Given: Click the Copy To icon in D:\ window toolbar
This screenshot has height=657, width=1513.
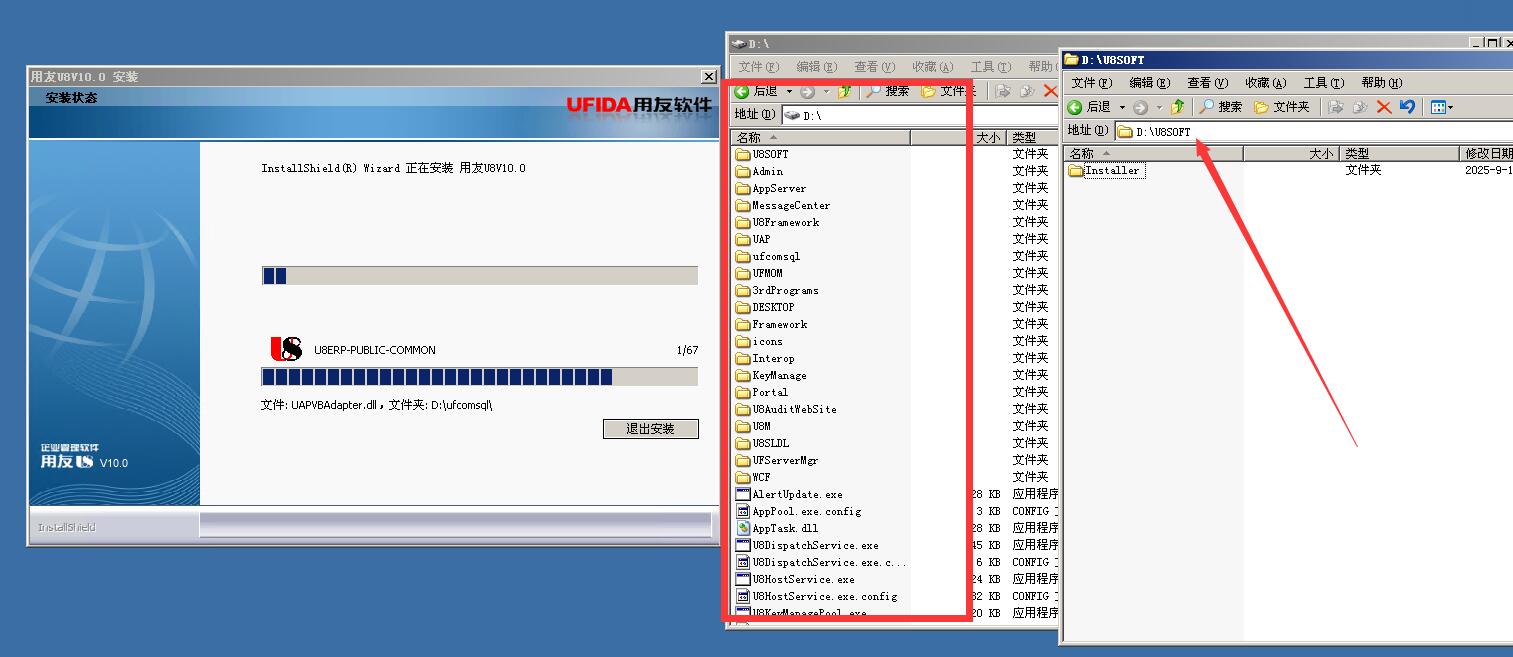Looking at the screenshot, I should [1028, 91].
